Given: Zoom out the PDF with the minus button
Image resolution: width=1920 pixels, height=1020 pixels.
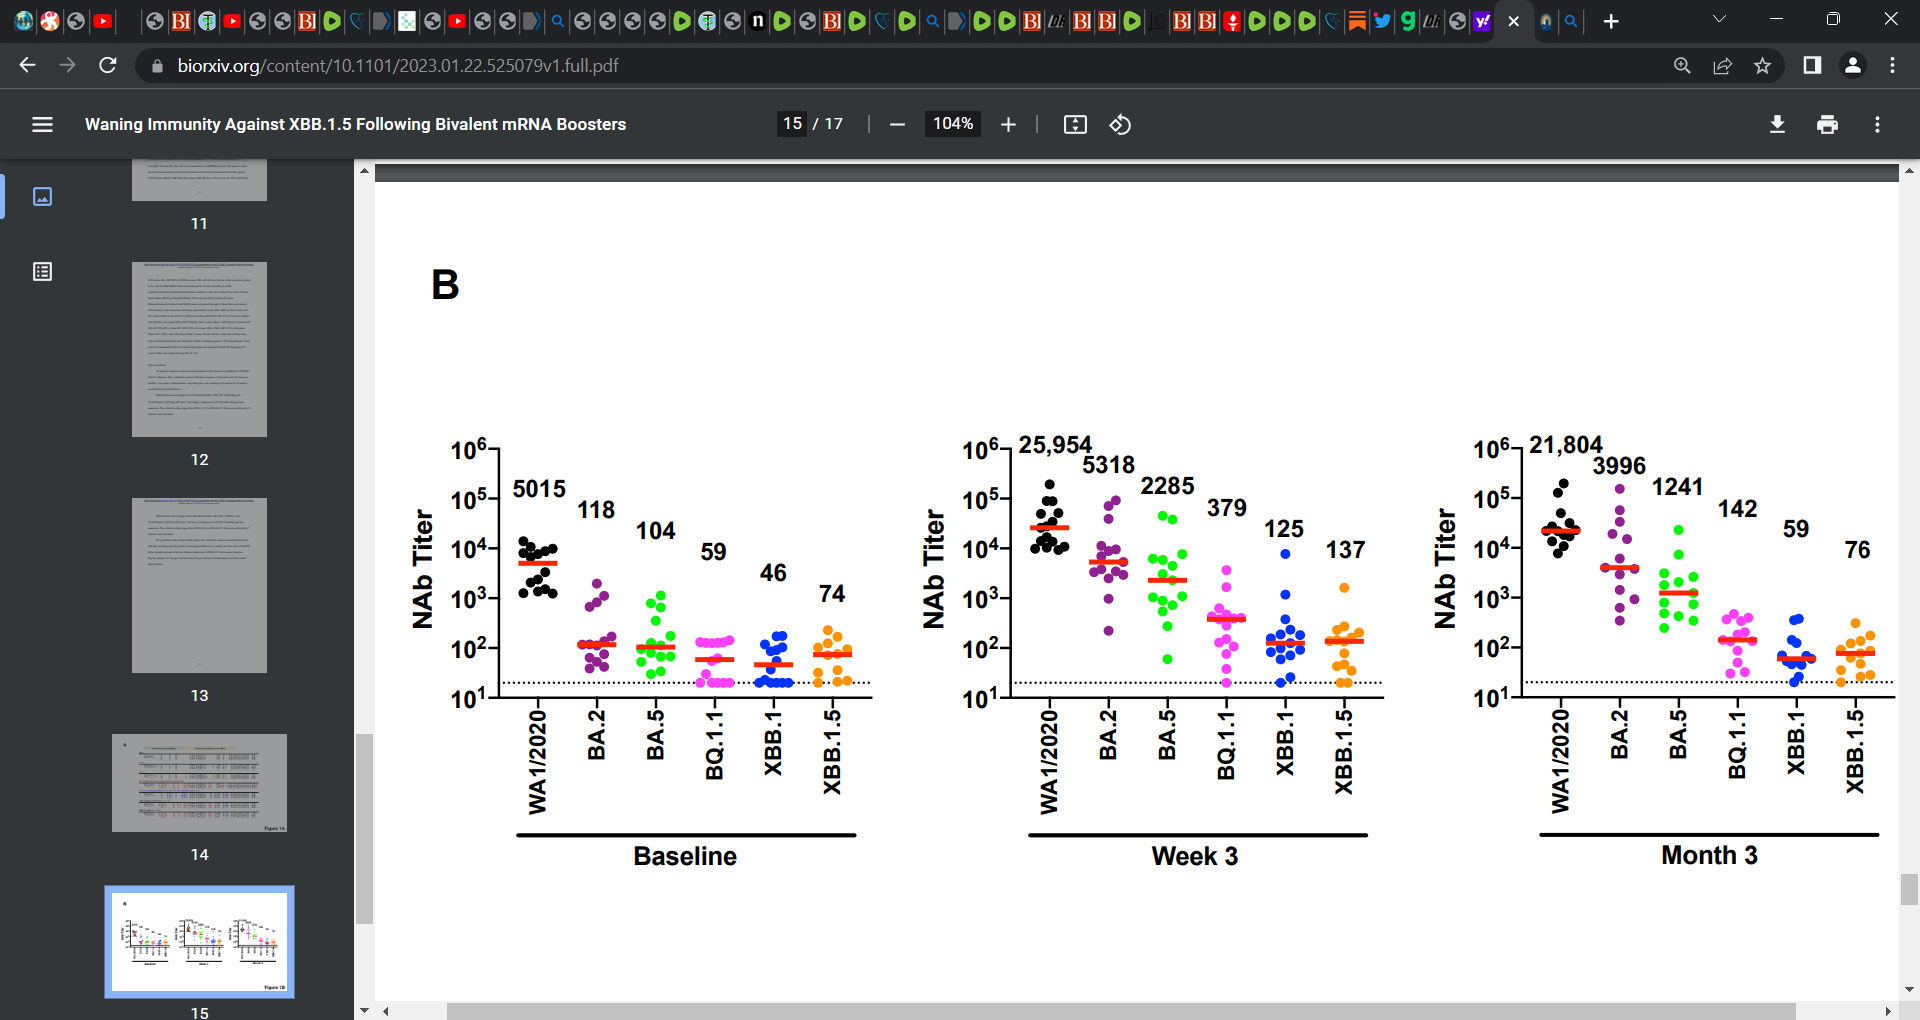Looking at the screenshot, I should tap(897, 124).
